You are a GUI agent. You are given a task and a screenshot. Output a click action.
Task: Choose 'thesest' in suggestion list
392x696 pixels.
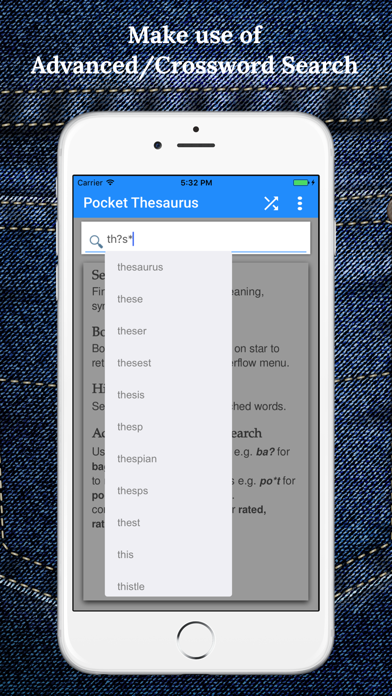(x=168, y=363)
